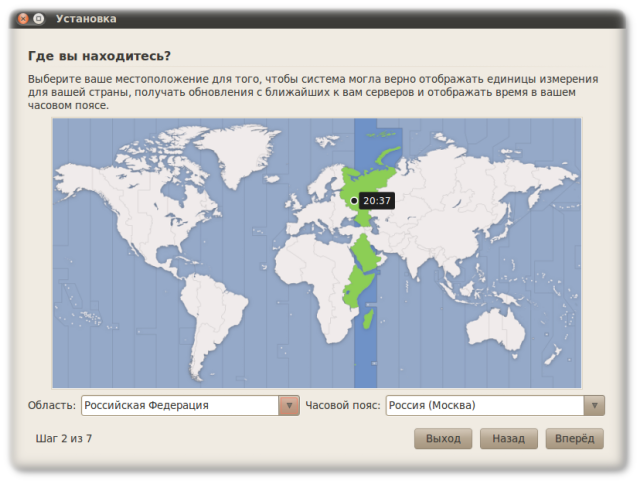The width and height of the screenshot is (640, 484).
Task: Click the Россия (Москва) timezone field
Action: [484, 405]
